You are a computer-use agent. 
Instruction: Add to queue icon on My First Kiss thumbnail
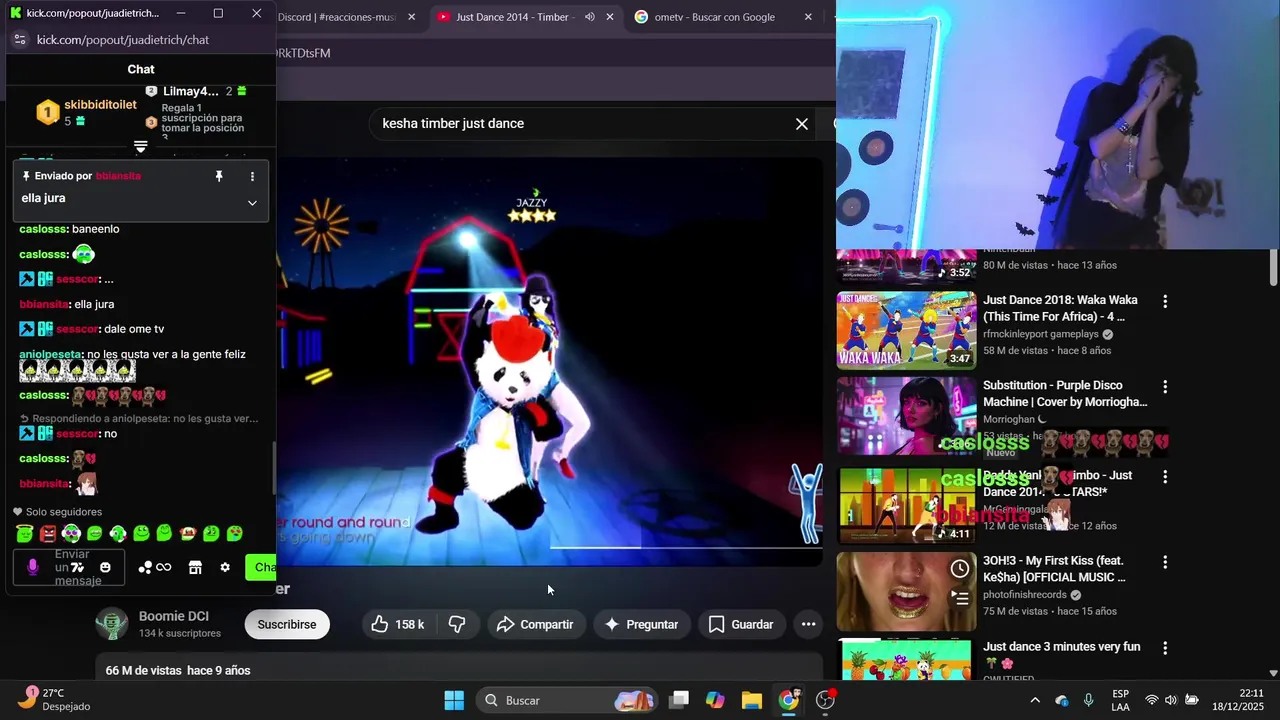pyautogui.click(x=959, y=599)
